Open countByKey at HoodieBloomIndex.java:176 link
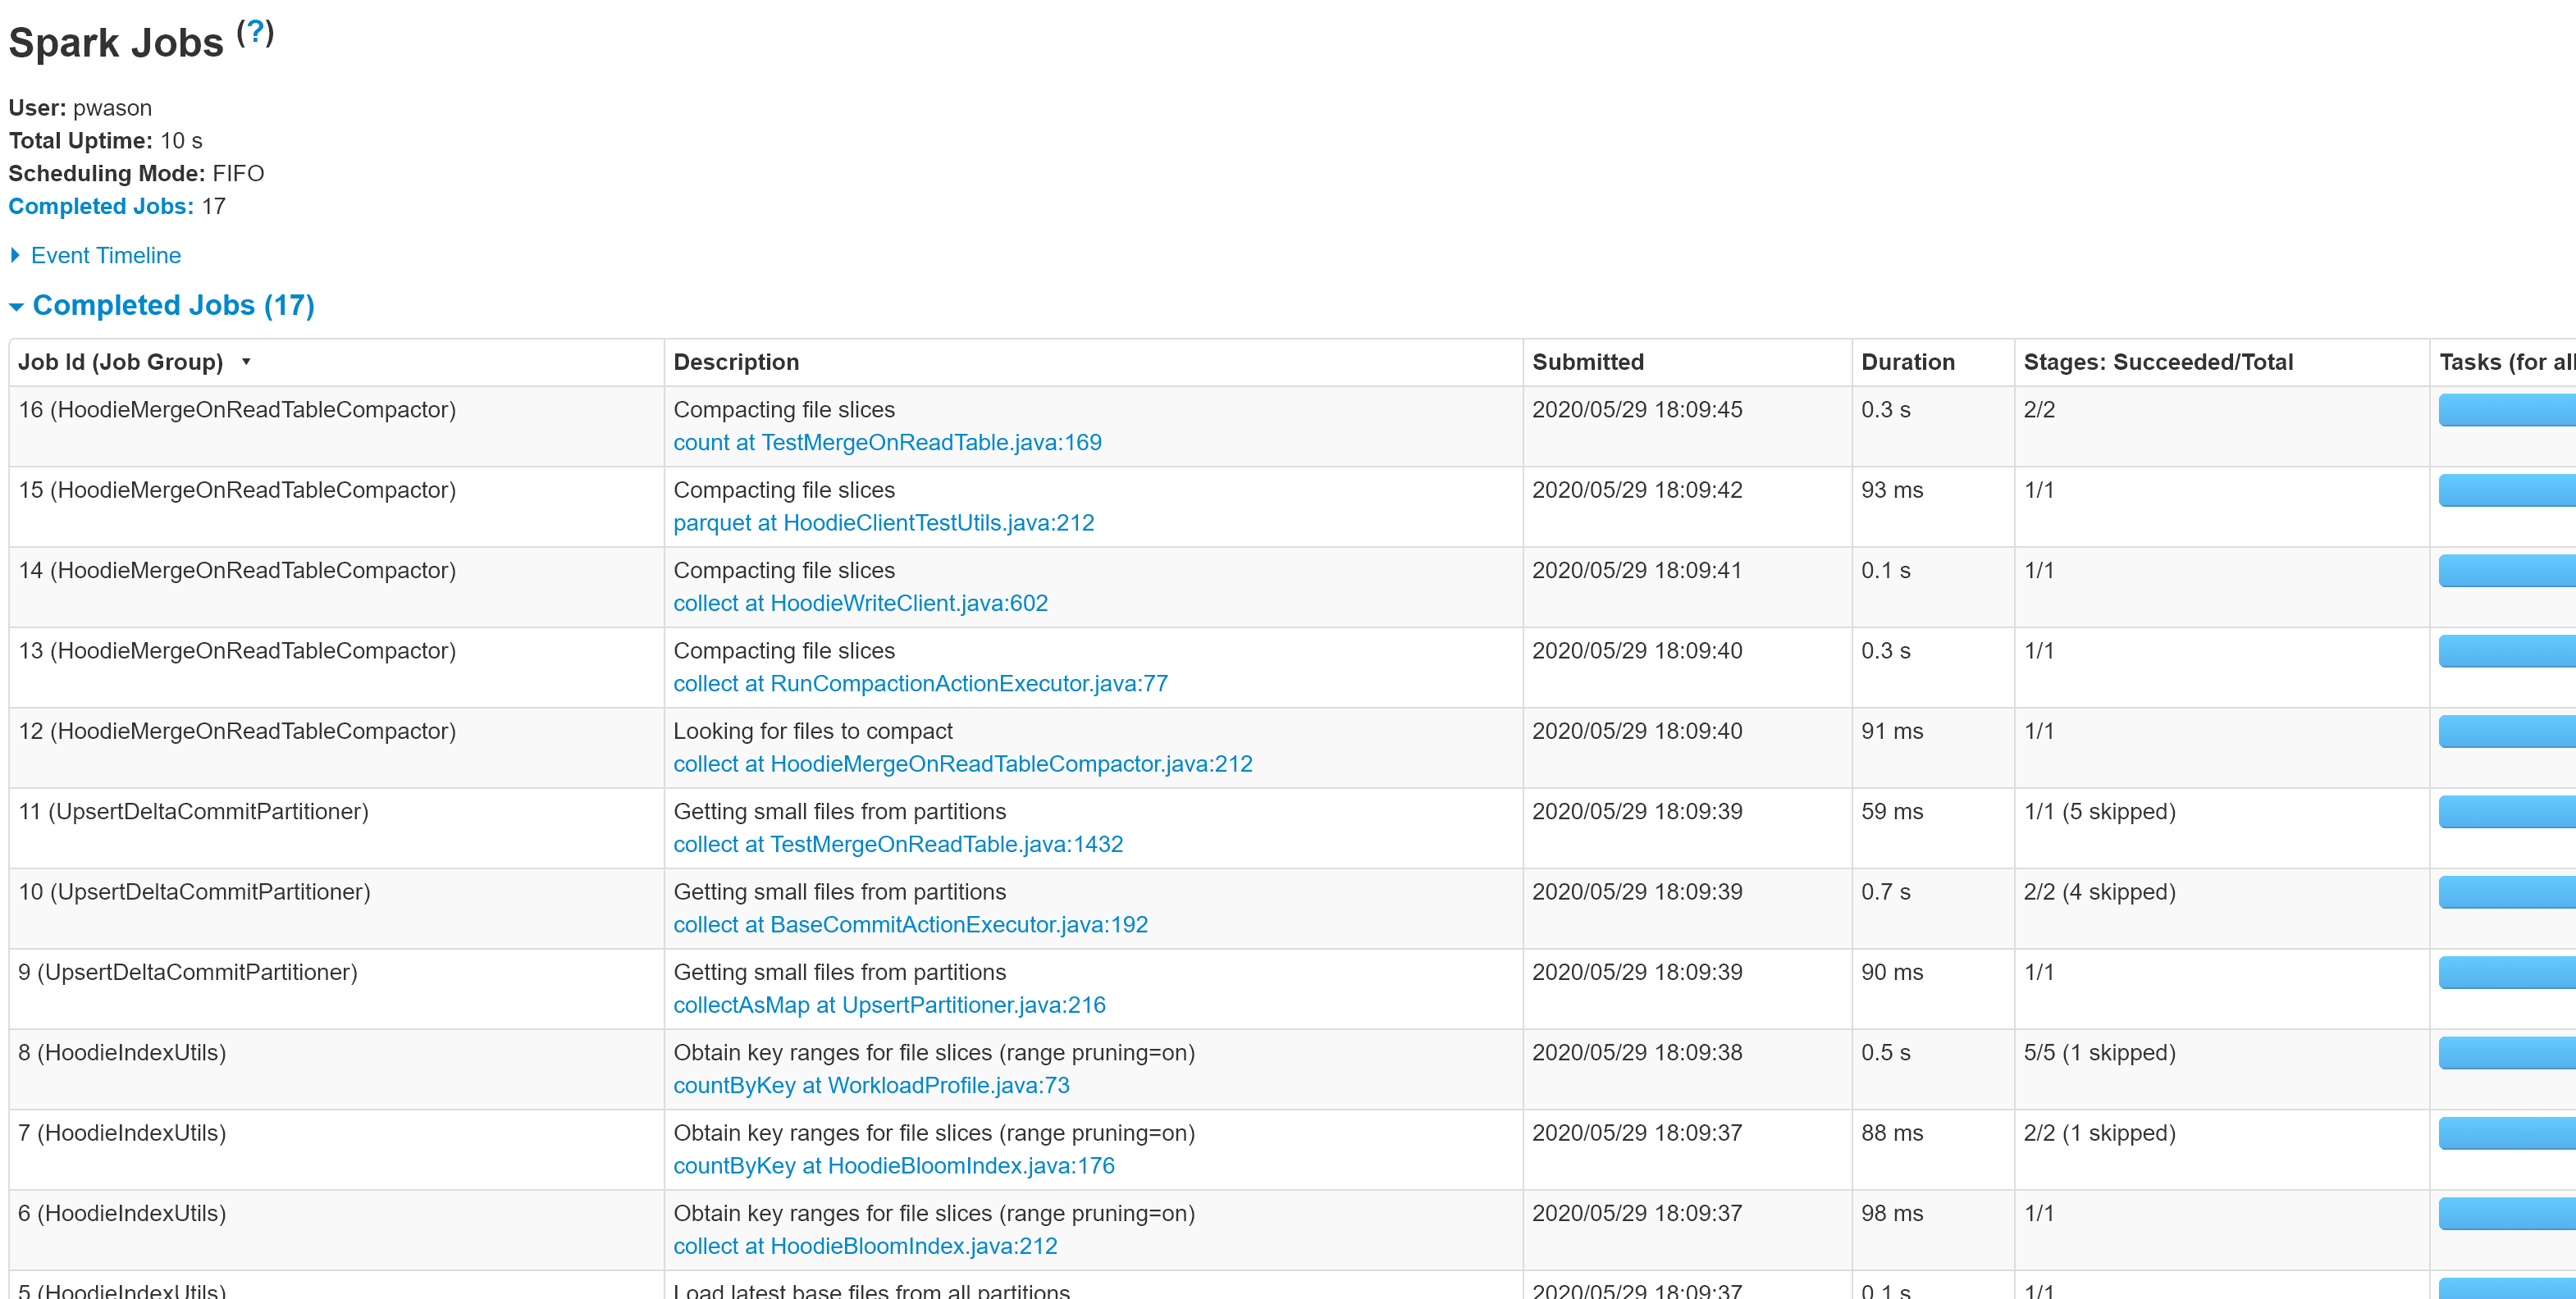This screenshot has height=1299, width=2576. pos(893,1165)
